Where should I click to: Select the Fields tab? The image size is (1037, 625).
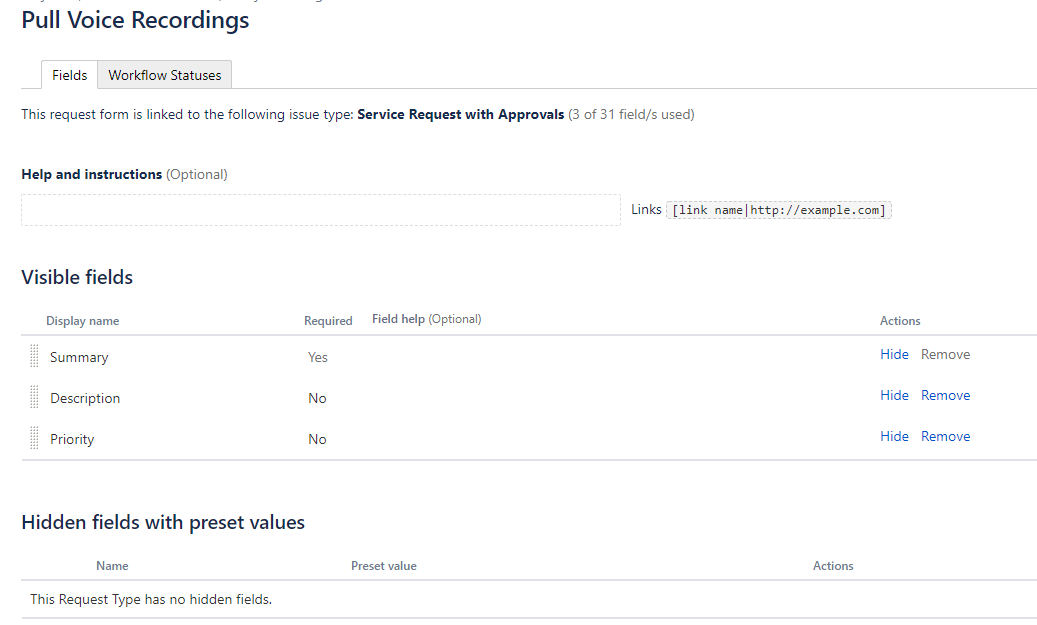[69, 75]
